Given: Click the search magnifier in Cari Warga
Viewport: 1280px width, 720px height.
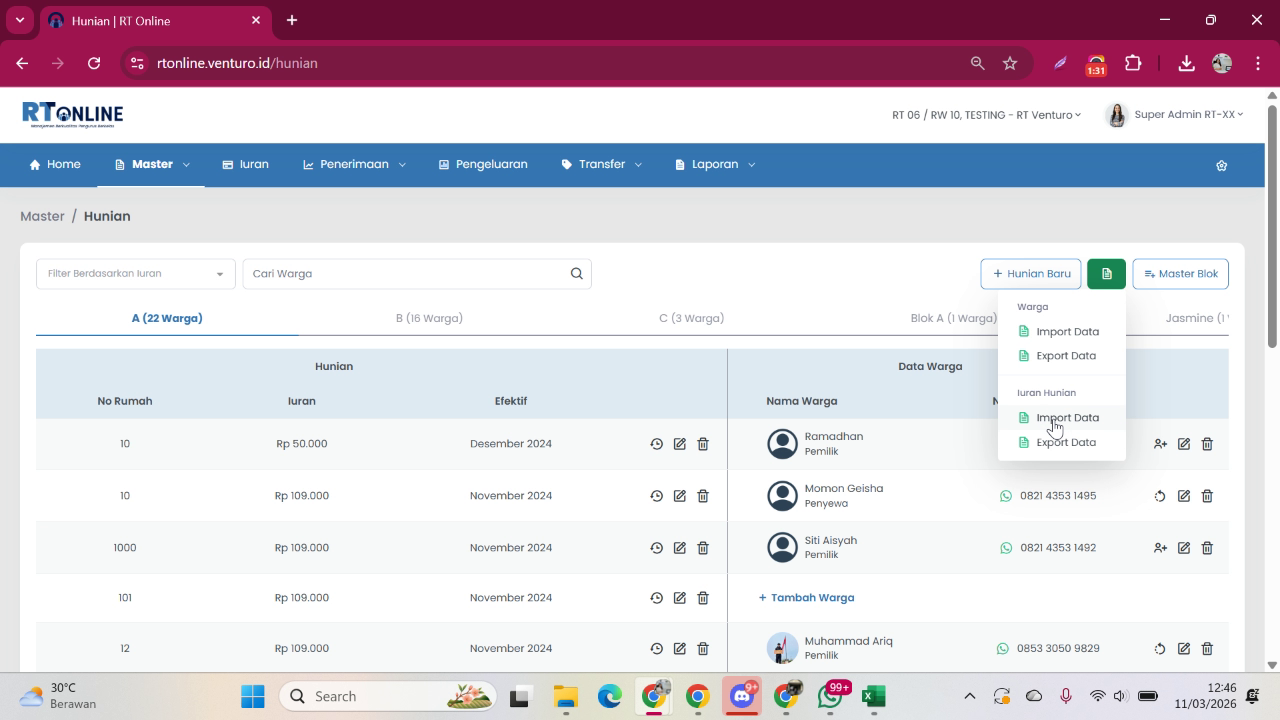Looking at the screenshot, I should [577, 274].
